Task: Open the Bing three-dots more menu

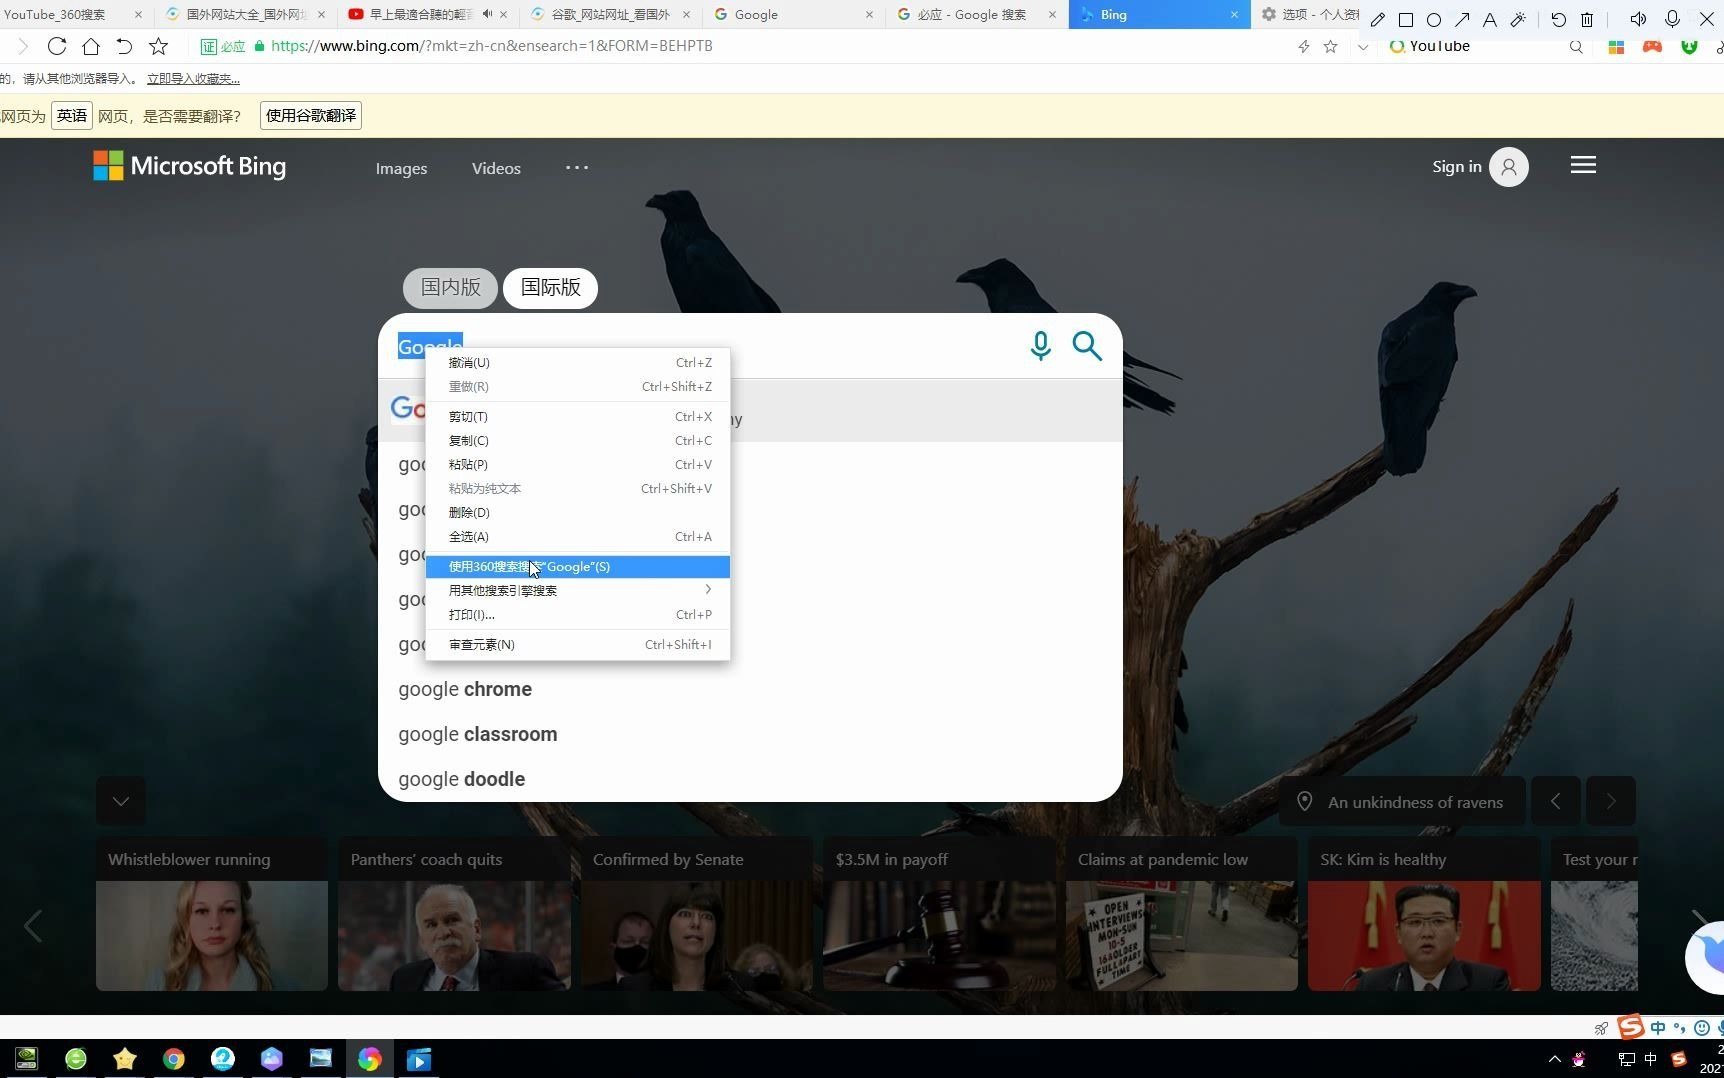Action: [x=577, y=167]
